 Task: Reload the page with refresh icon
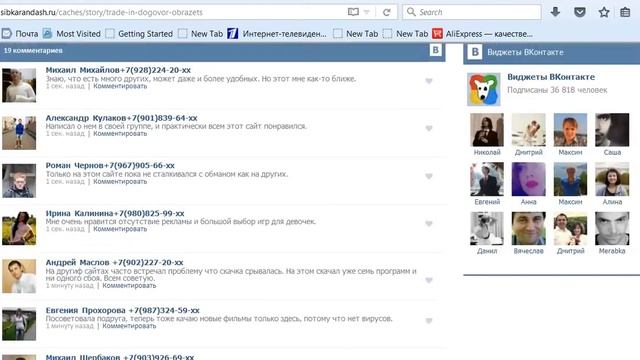pyautogui.click(x=387, y=12)
